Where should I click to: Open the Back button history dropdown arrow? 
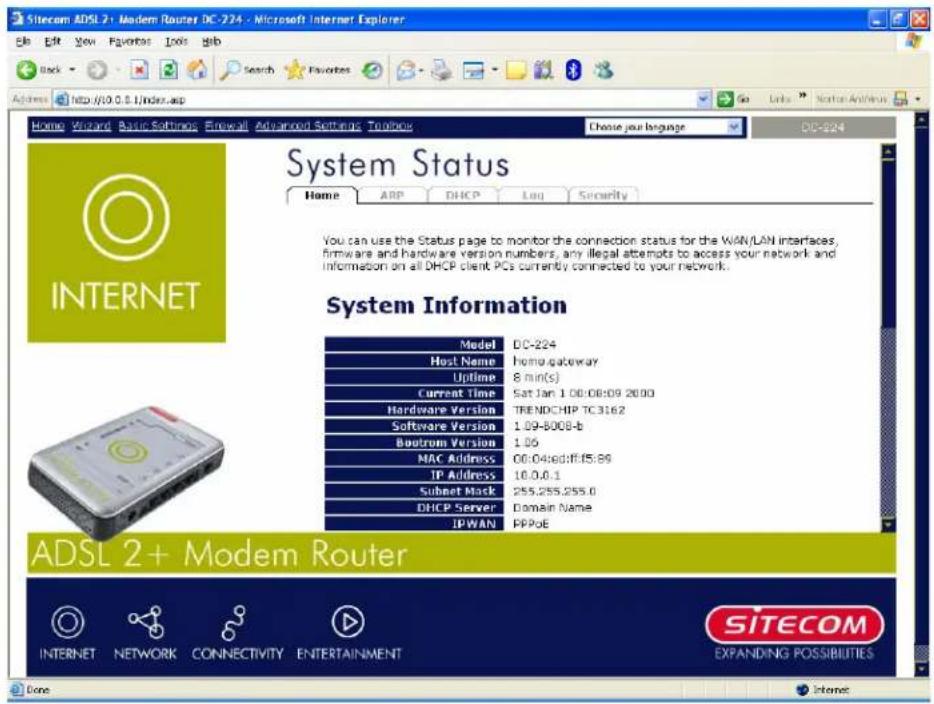[x=73, y=70]
